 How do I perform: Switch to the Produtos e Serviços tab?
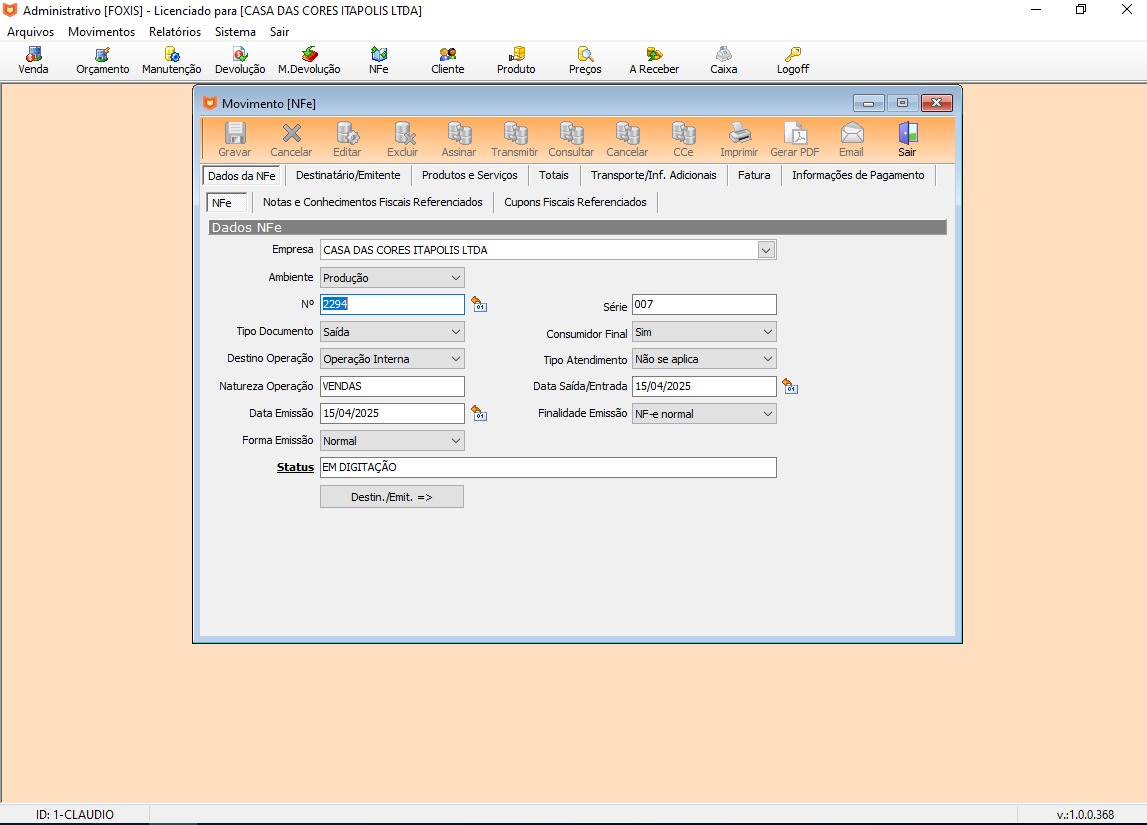pos(469,175)
